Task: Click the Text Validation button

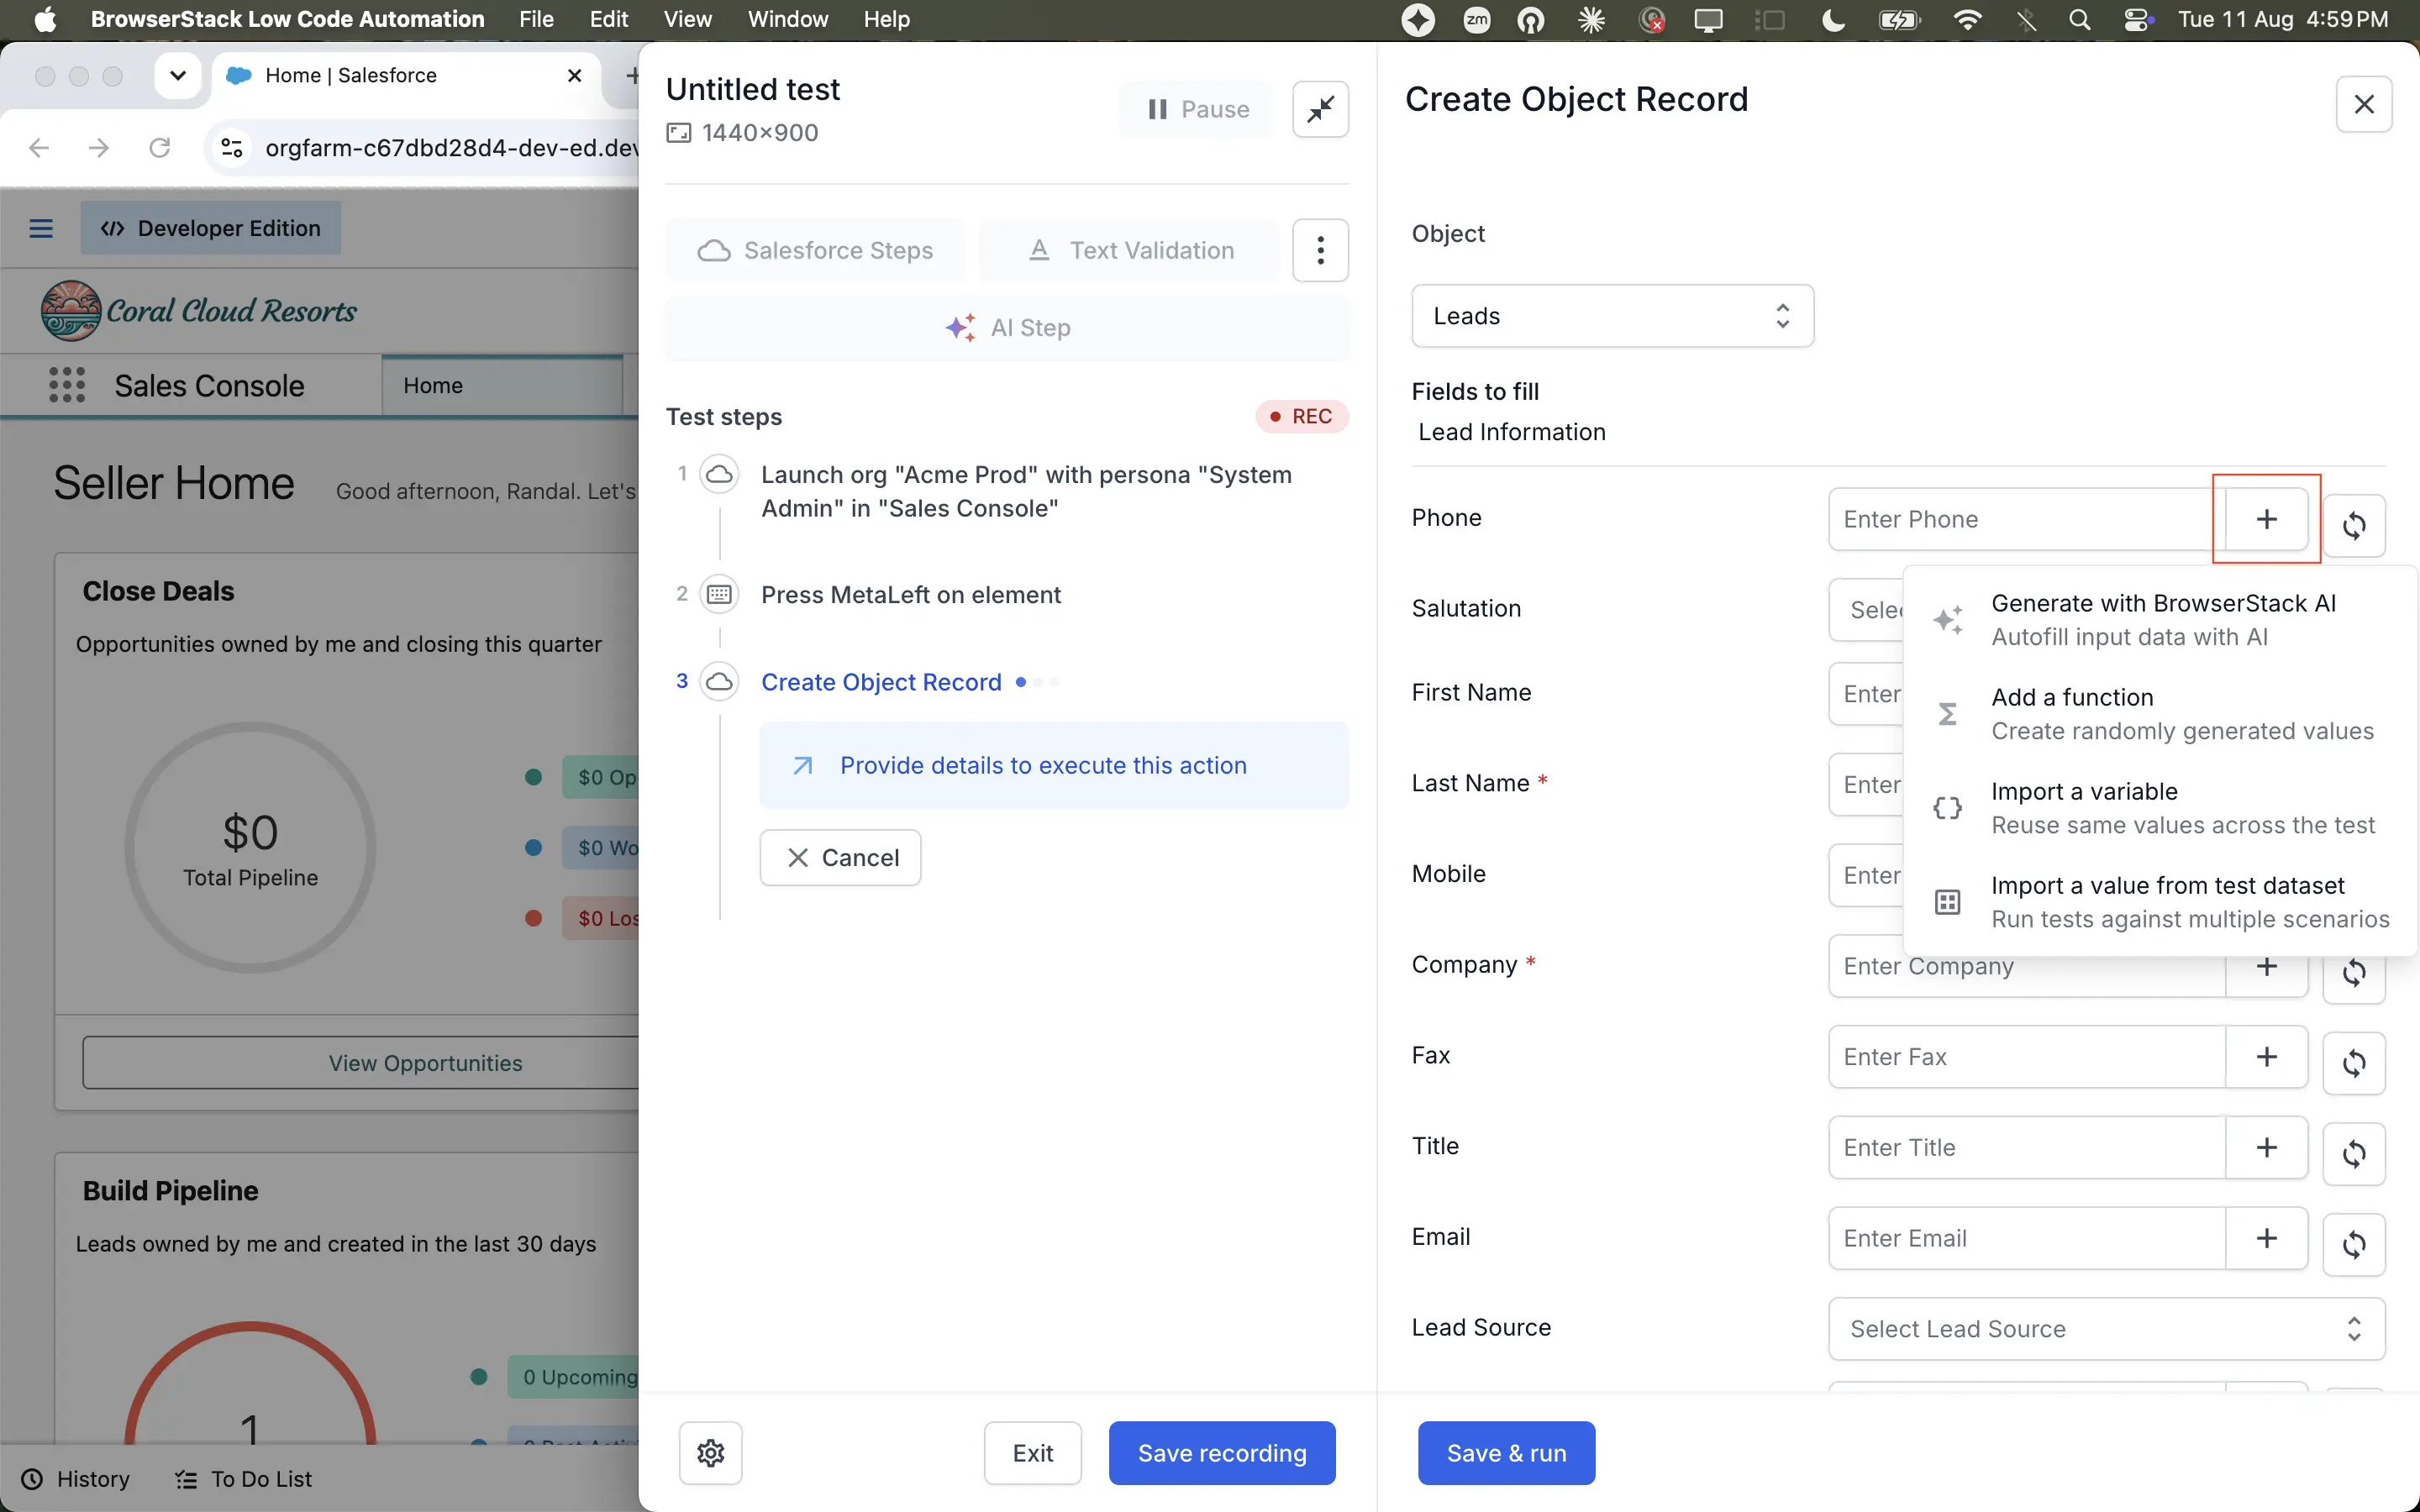Action: tap(1130, 250)
